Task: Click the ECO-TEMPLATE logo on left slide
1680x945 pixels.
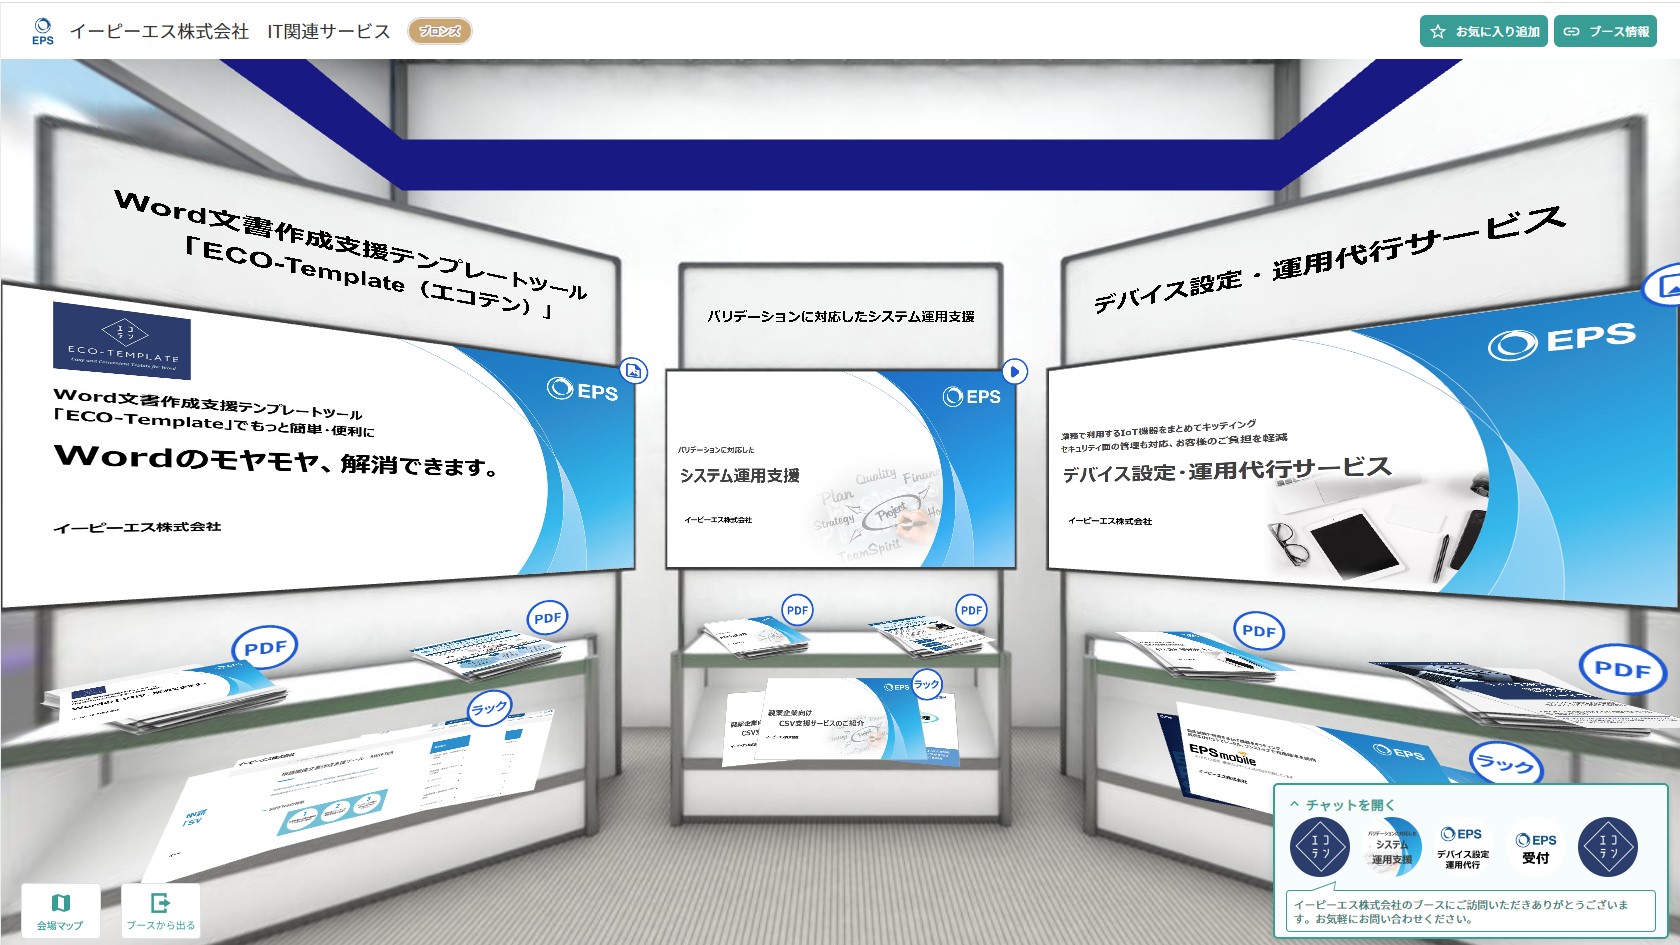Action: point(121,340)
